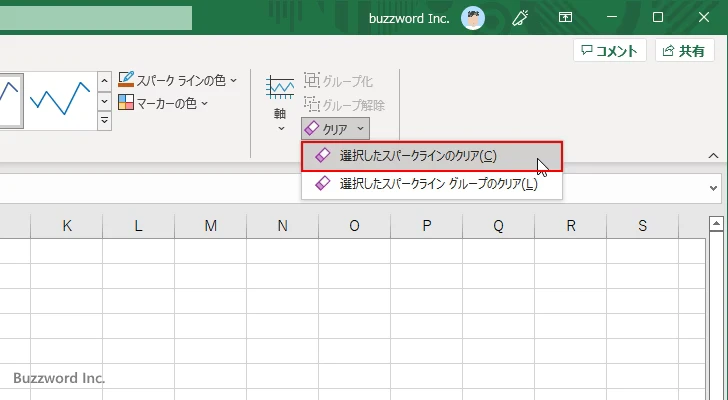Viewport: 728px width, 400px height.
Task: Minimize the Excel window
Action: click(612, 17)
